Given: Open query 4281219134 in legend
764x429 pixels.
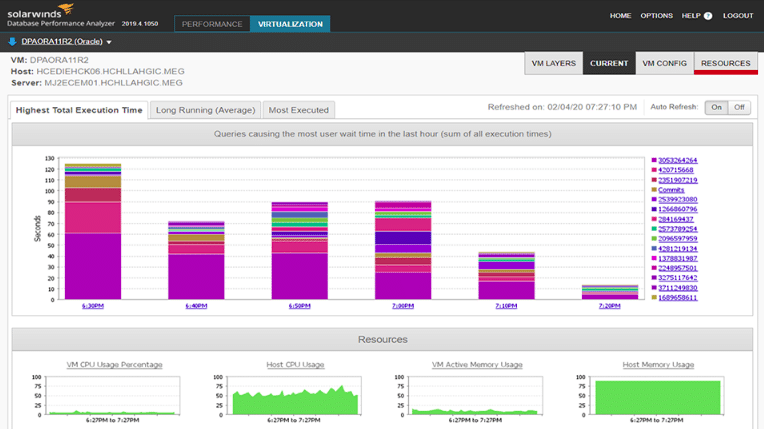Looking at the screenshot, I should 677,249.
